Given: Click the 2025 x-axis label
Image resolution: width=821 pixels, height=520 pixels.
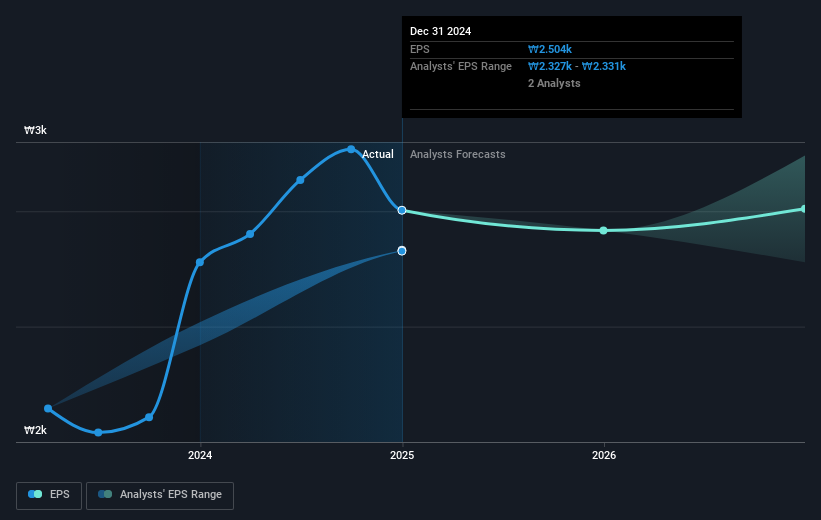Looking at the screenshot, I should 402,455.
